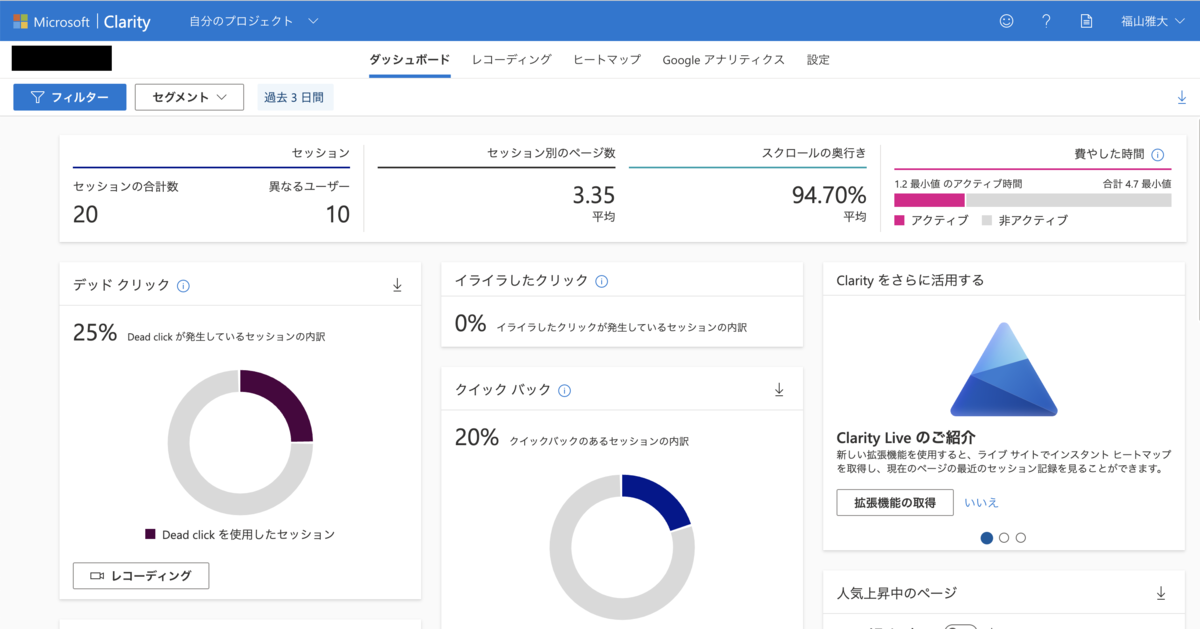Viewport: 1200px width, 629px height.
Task: Click the Clarity をさらに活用する heading
Action: coord(910,281)
